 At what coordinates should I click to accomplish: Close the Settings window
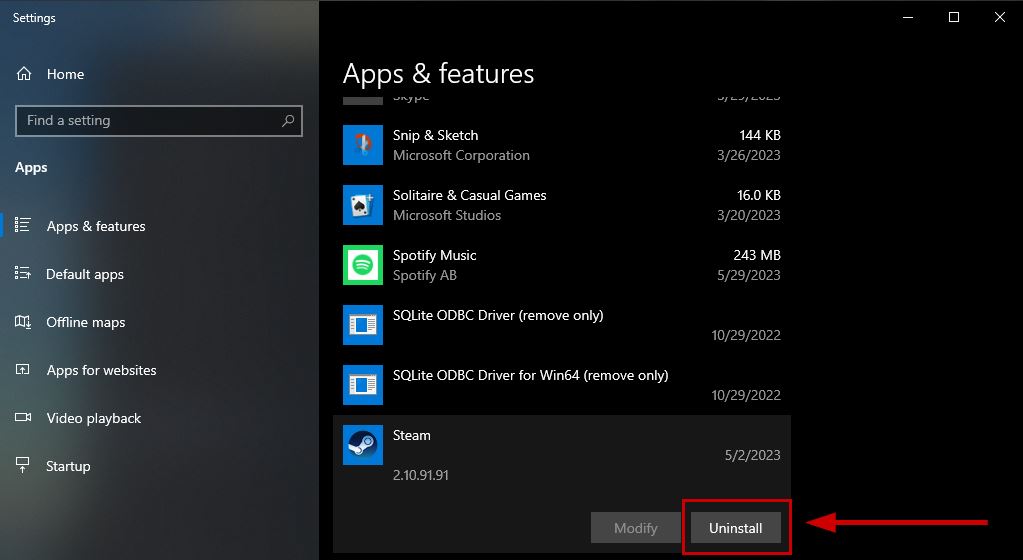[x=1000, y=18]
